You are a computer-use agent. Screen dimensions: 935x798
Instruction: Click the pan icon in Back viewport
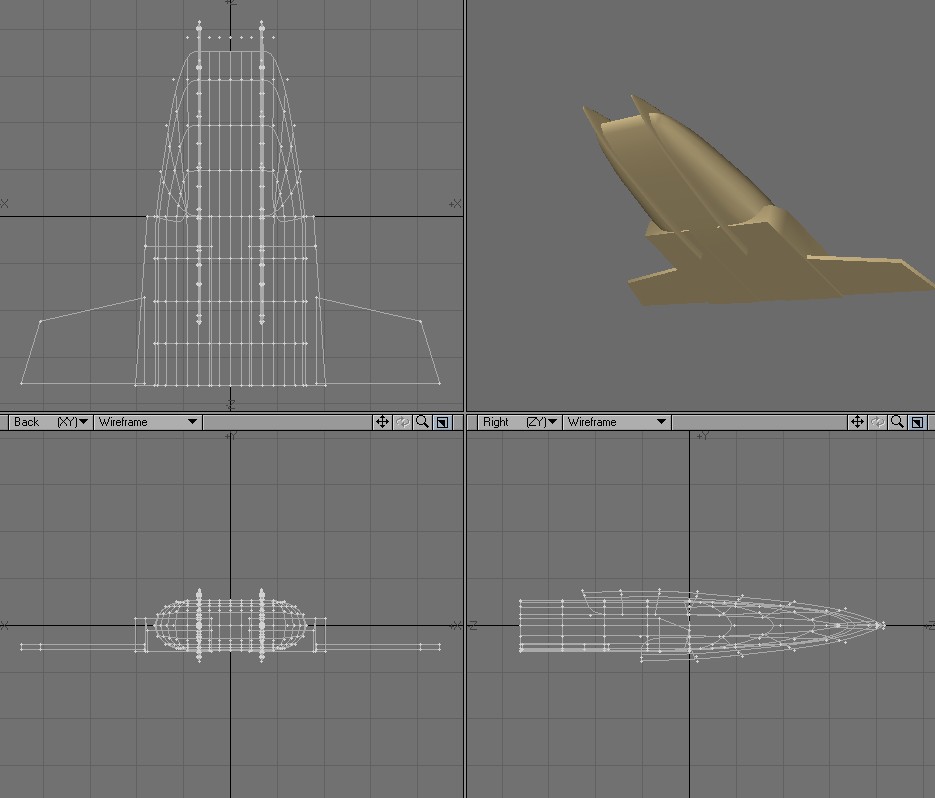pos(382,422)
